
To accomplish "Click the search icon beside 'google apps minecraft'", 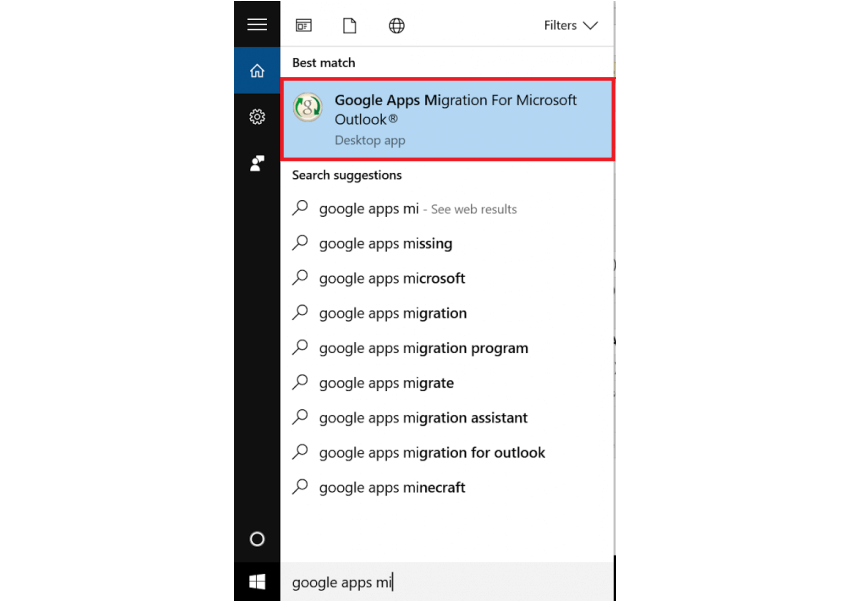I will click(x=300, y=486).
